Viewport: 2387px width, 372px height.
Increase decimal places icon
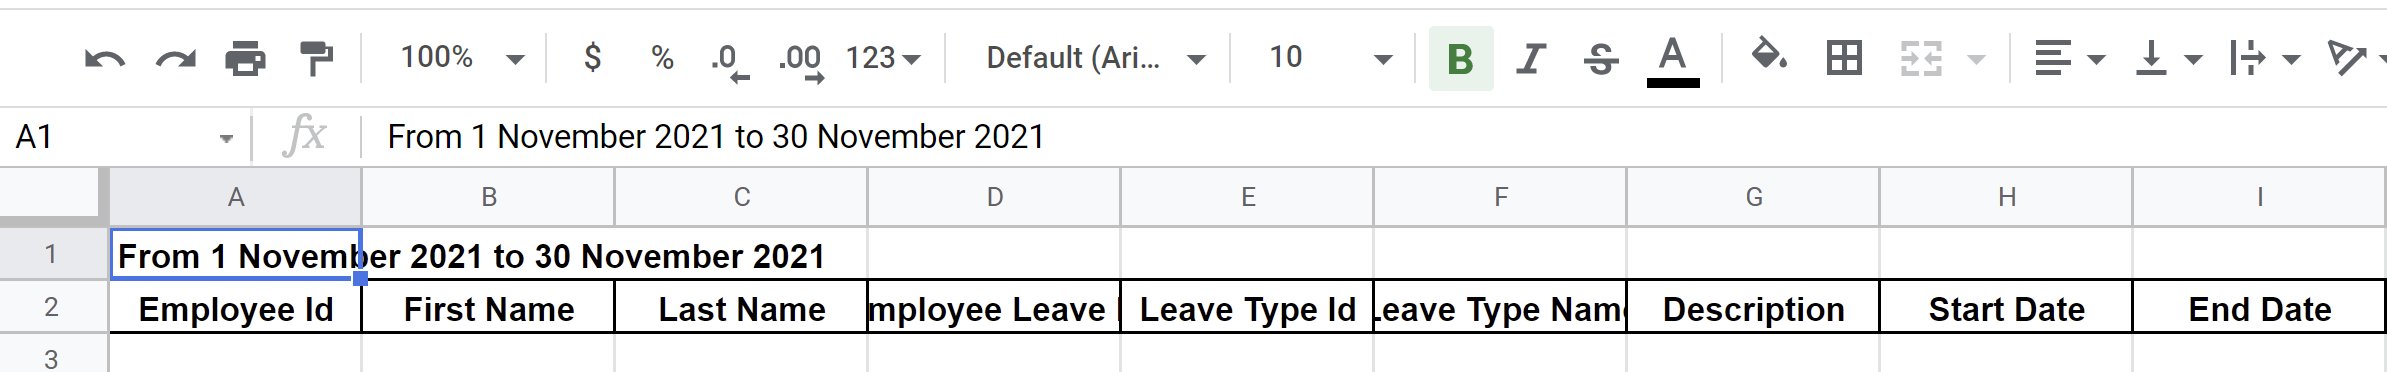pos(801,61)
